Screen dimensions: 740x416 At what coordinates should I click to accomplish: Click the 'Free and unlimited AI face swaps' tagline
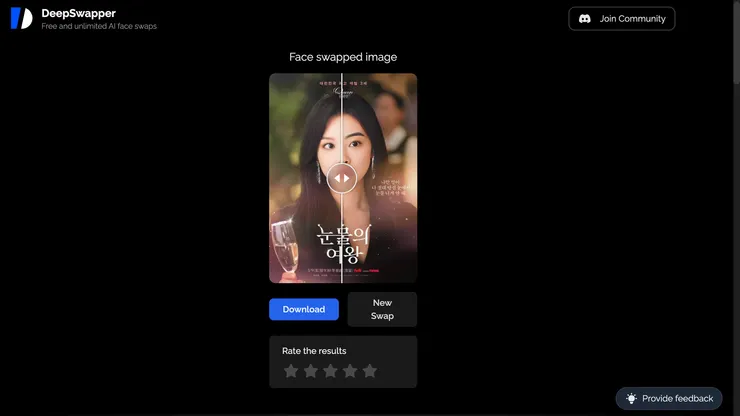(x=99, y=26)
